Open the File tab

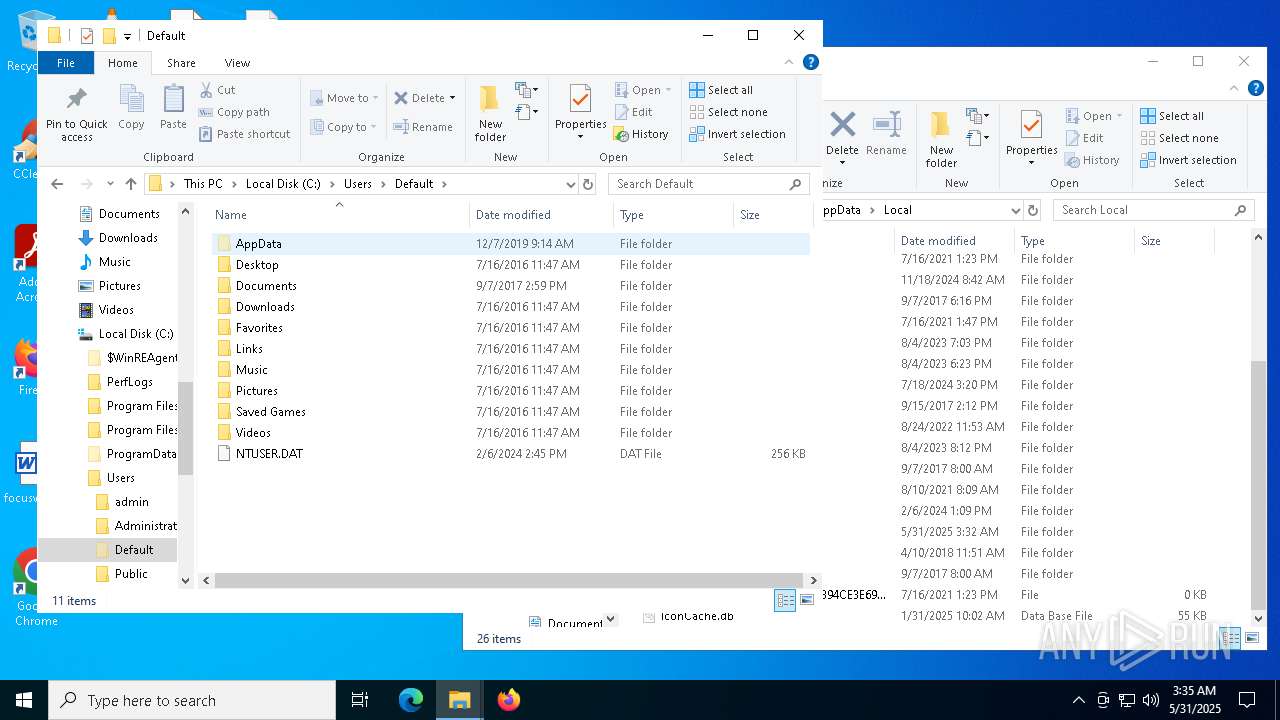click(x=65, y=62)
